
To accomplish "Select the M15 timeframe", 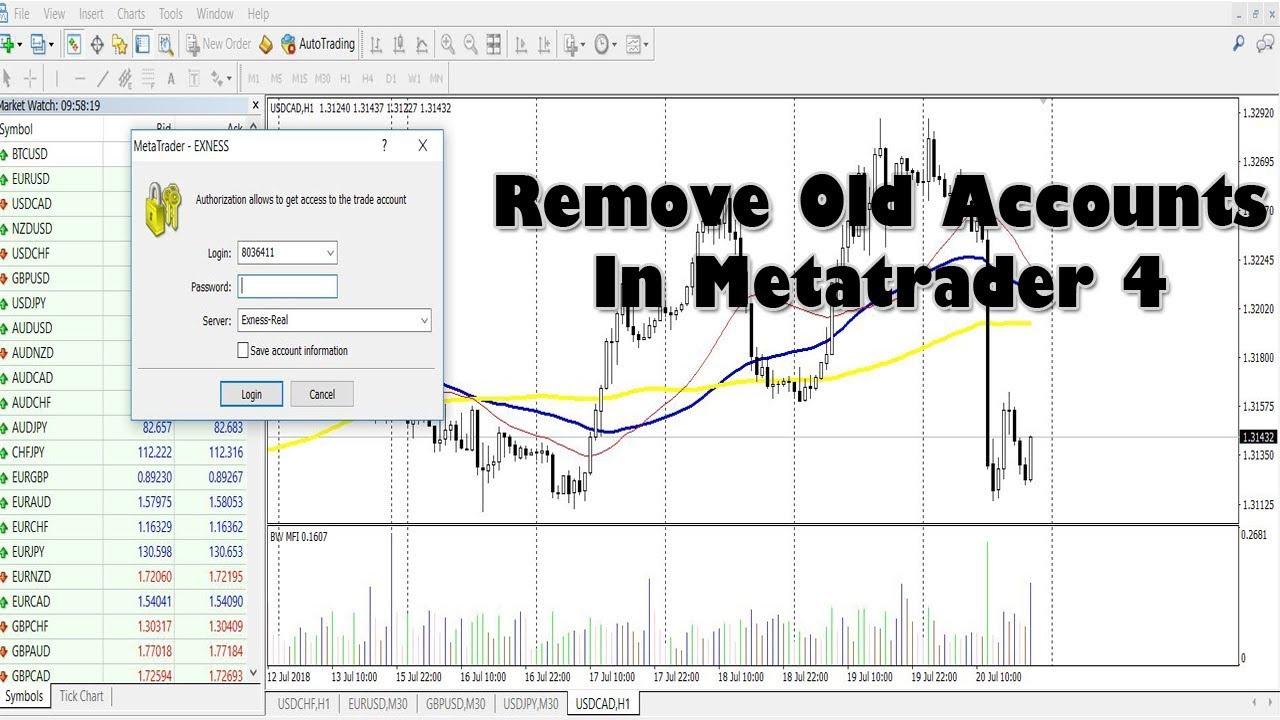I will click(299, 78).
